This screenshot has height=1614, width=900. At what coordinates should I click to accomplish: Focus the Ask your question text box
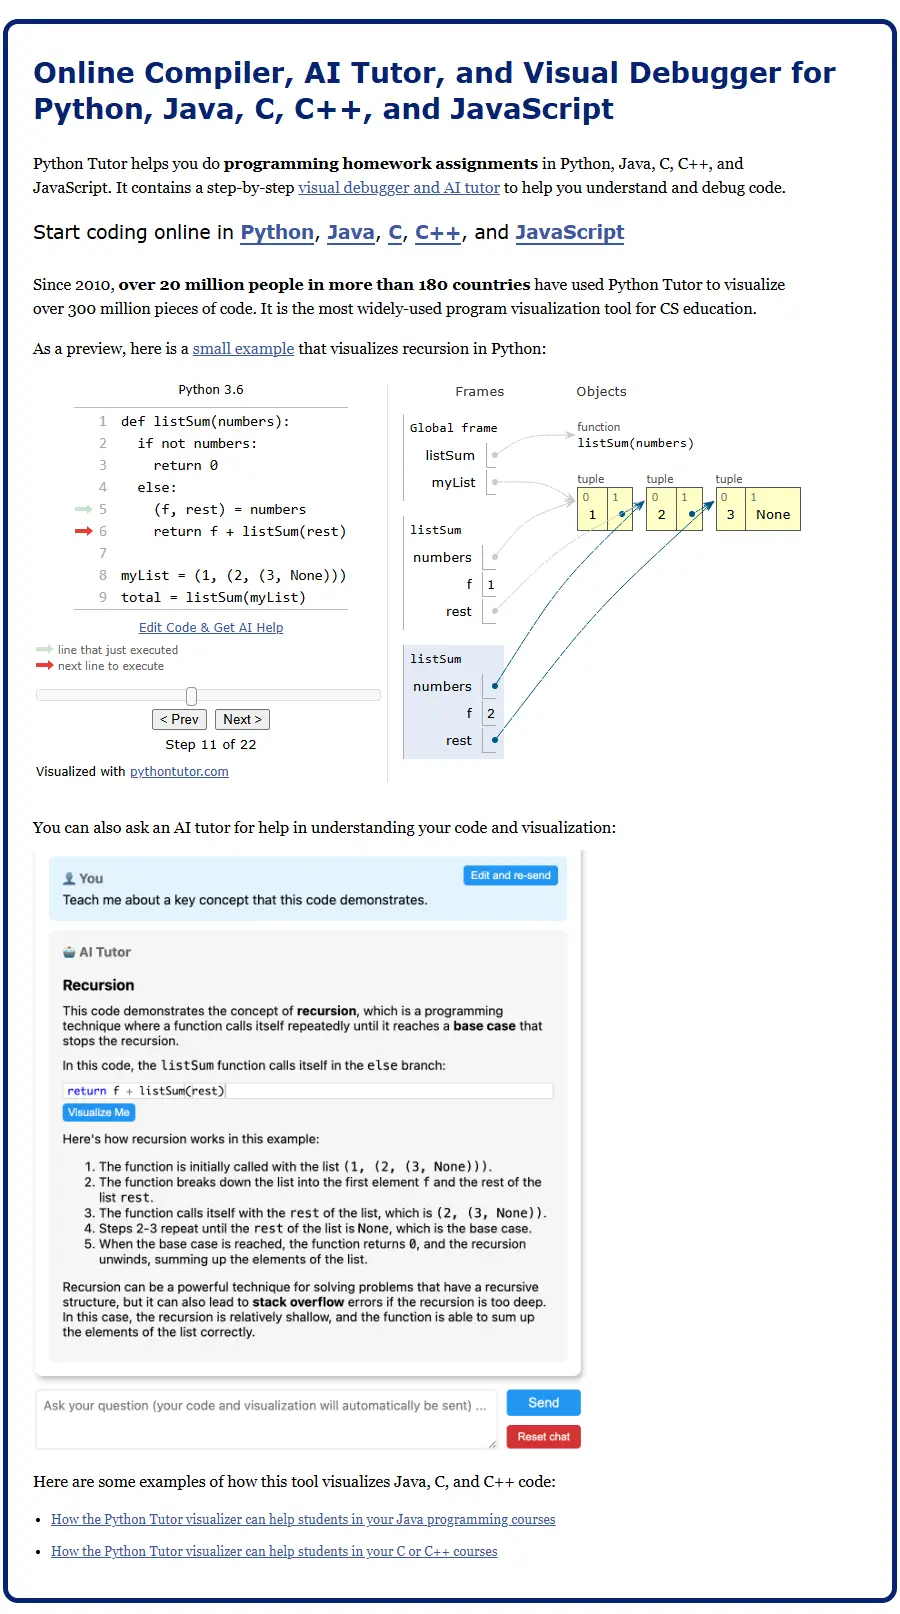coord(266,1419)
